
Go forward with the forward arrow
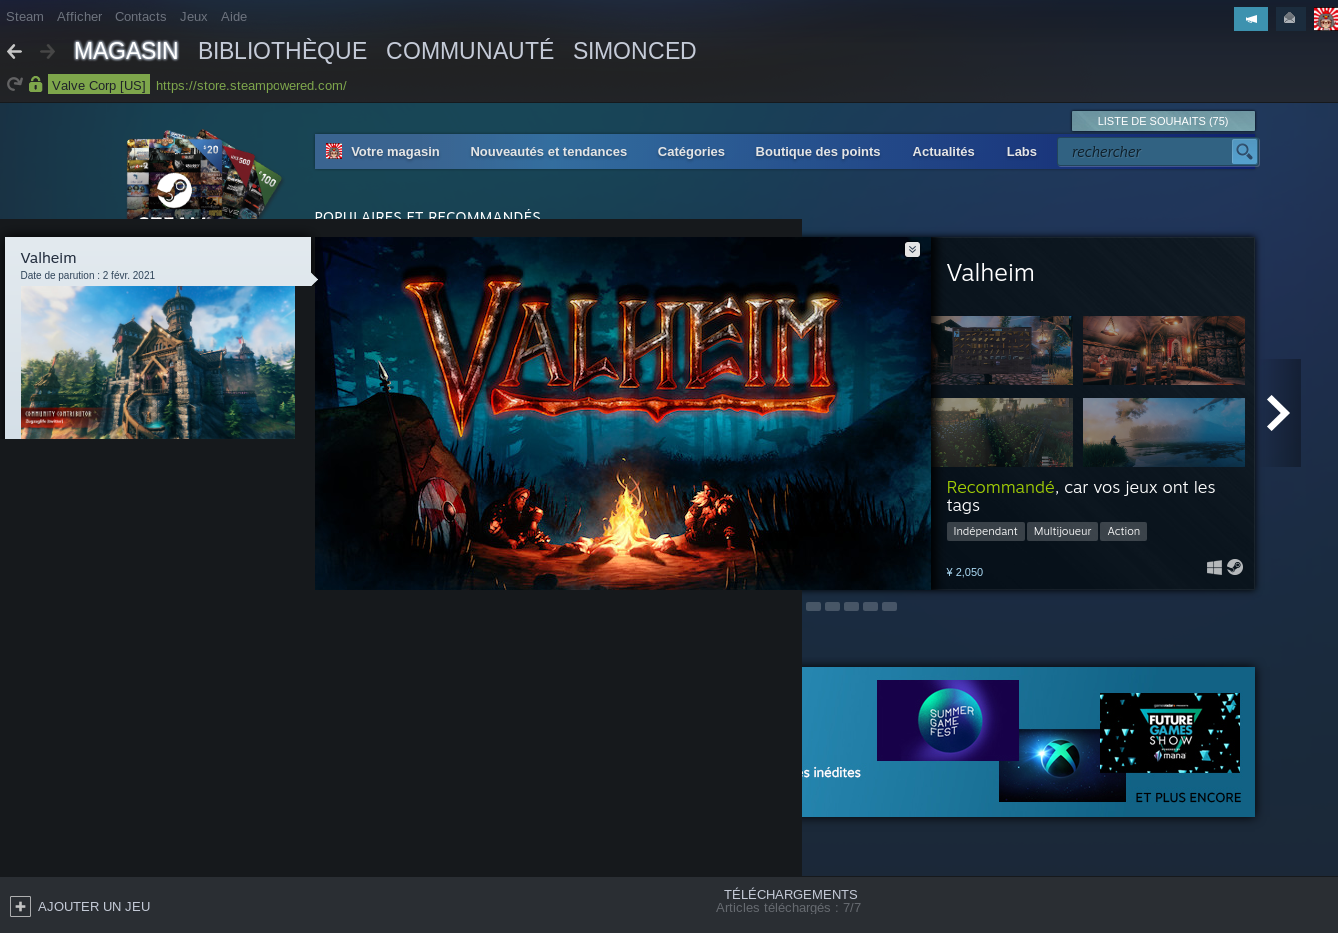47,51
